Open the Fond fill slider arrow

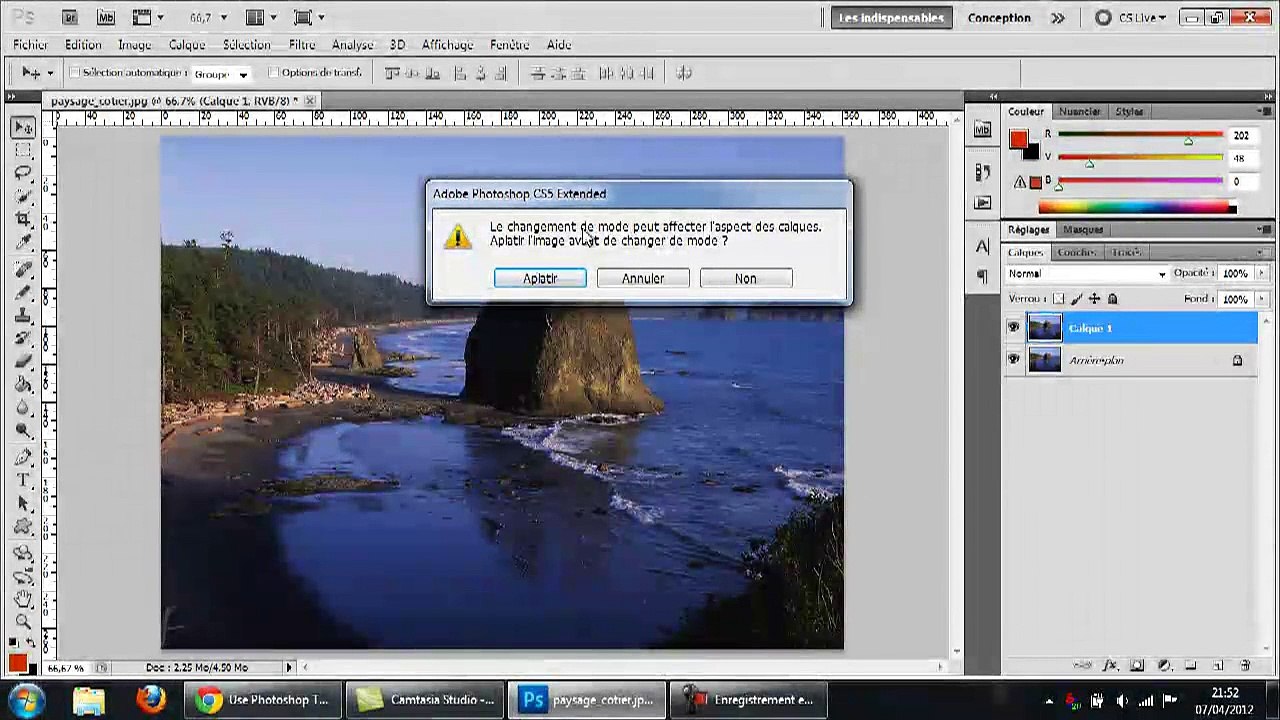point(1261,299)
